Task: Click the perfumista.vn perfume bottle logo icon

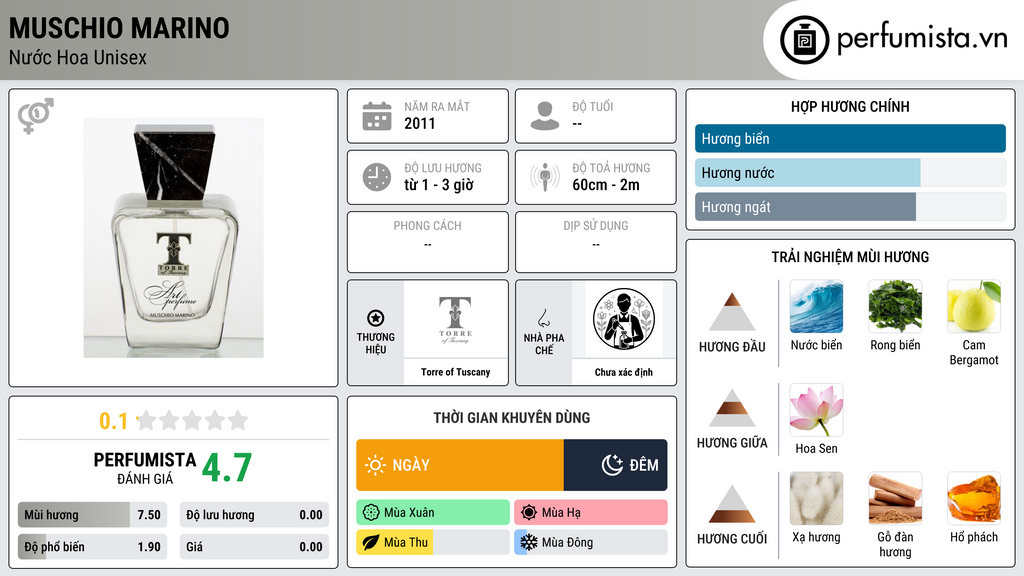Action: [804, 40]
